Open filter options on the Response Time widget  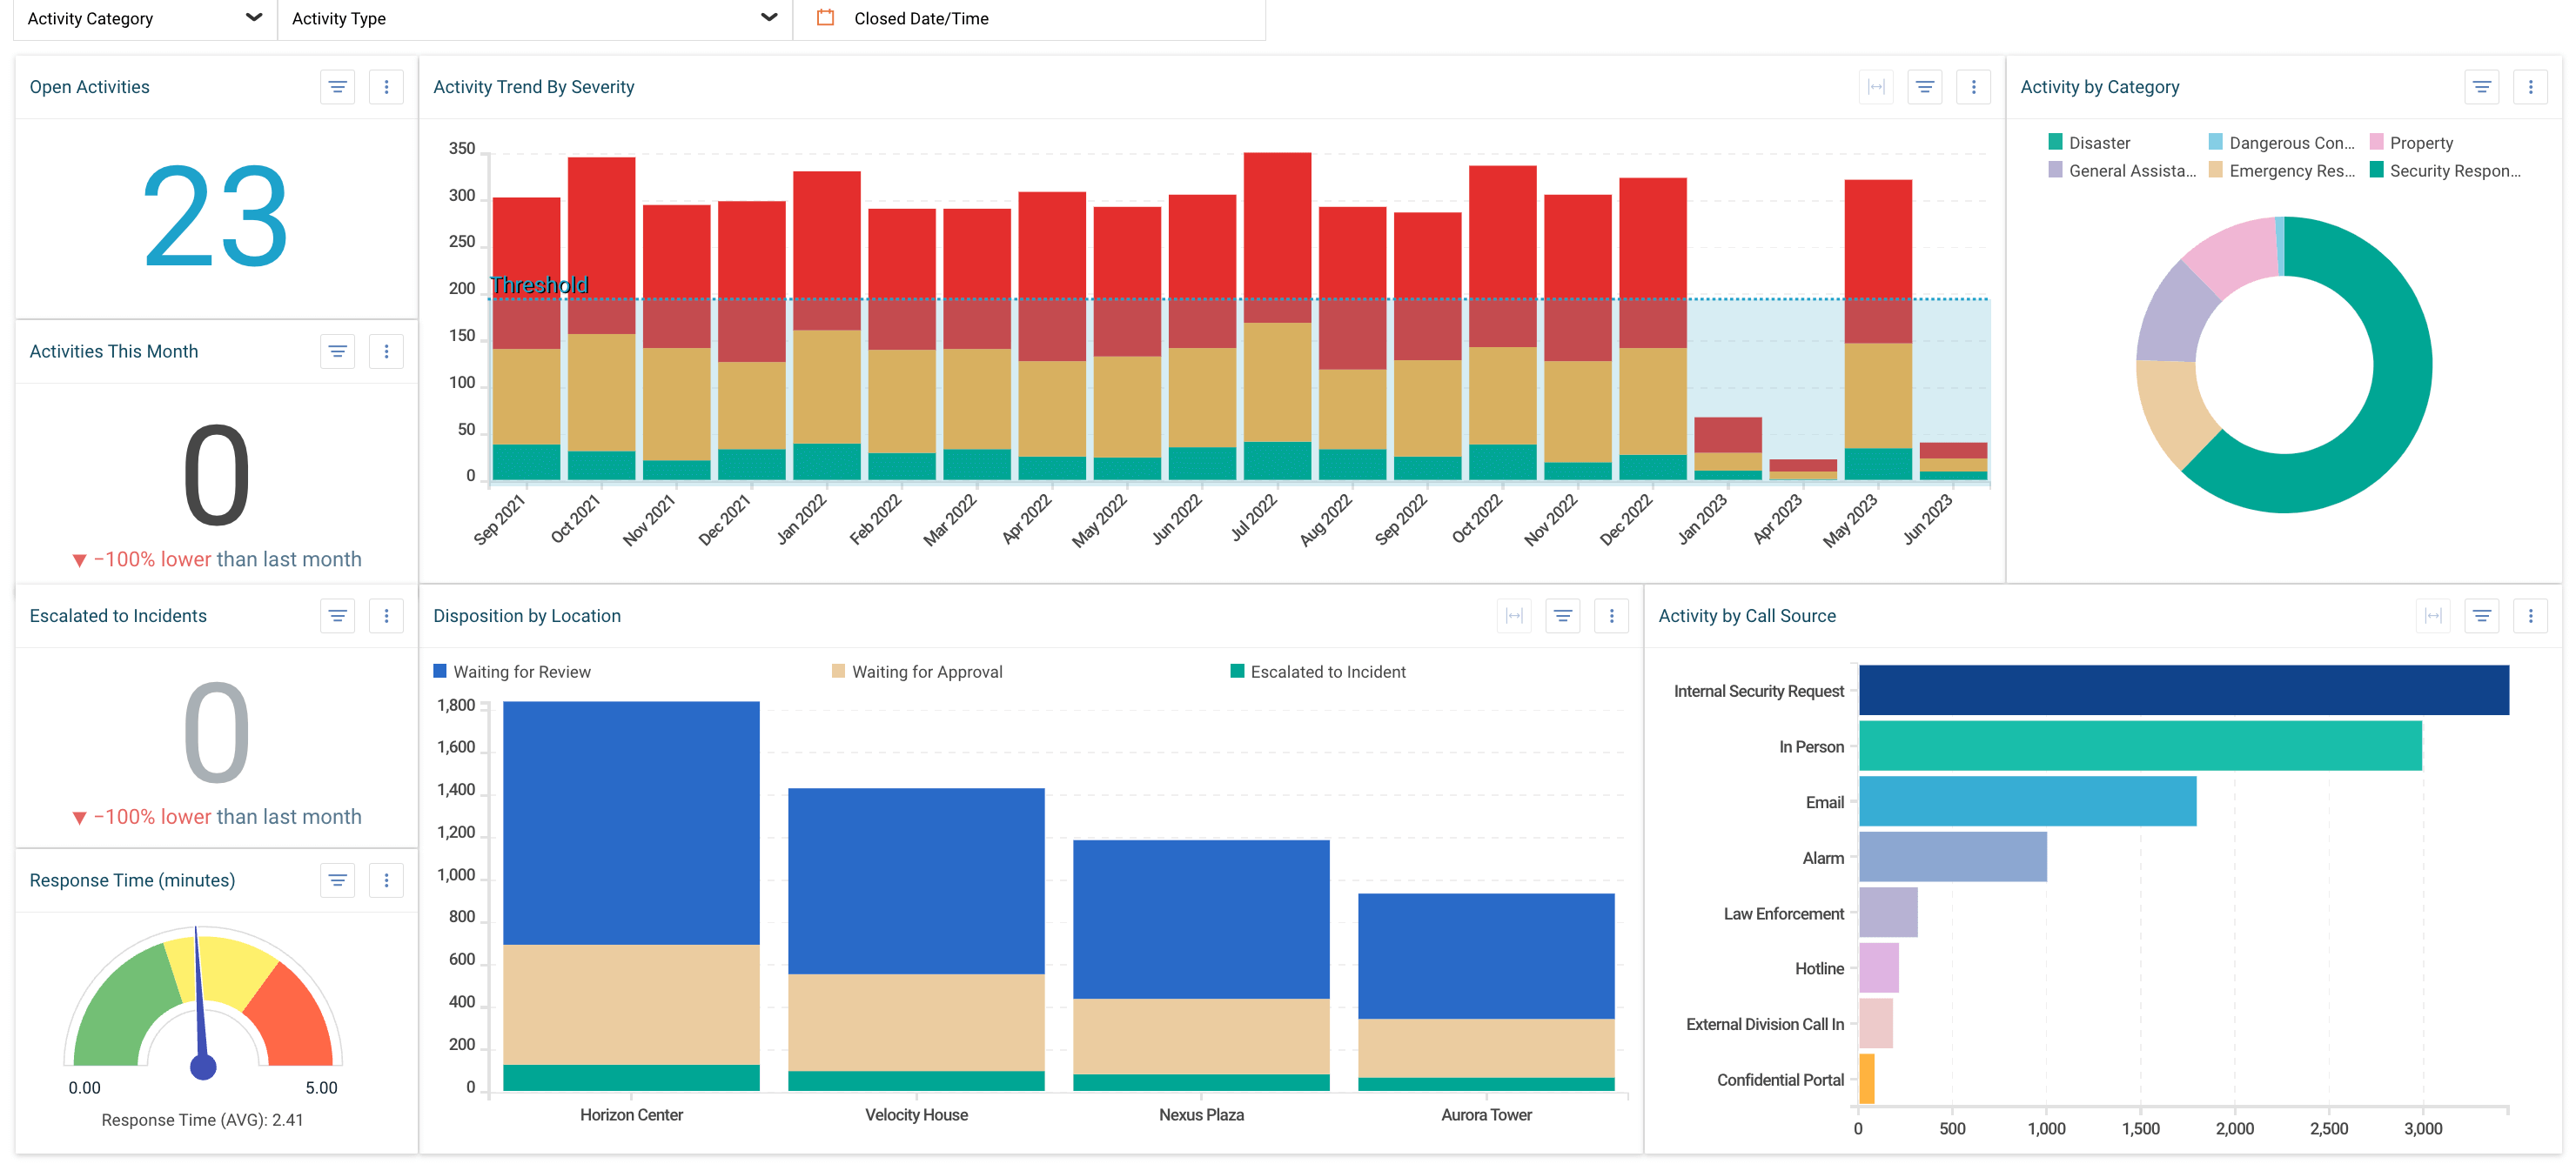(x=337, y=880)
